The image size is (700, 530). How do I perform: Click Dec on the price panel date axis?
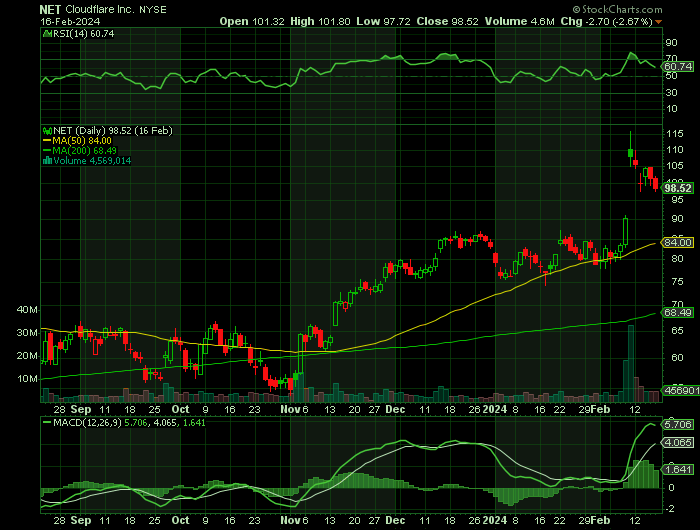click(x=395, y=409)
